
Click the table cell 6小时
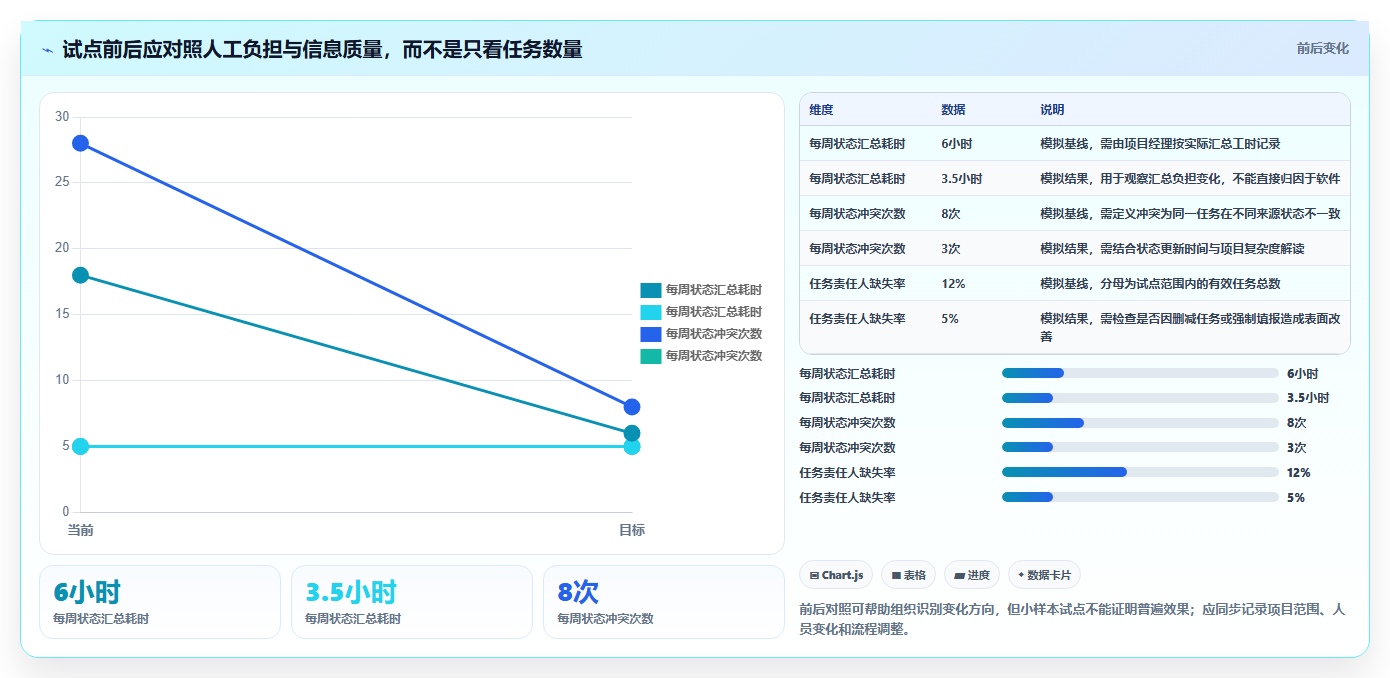957,144
